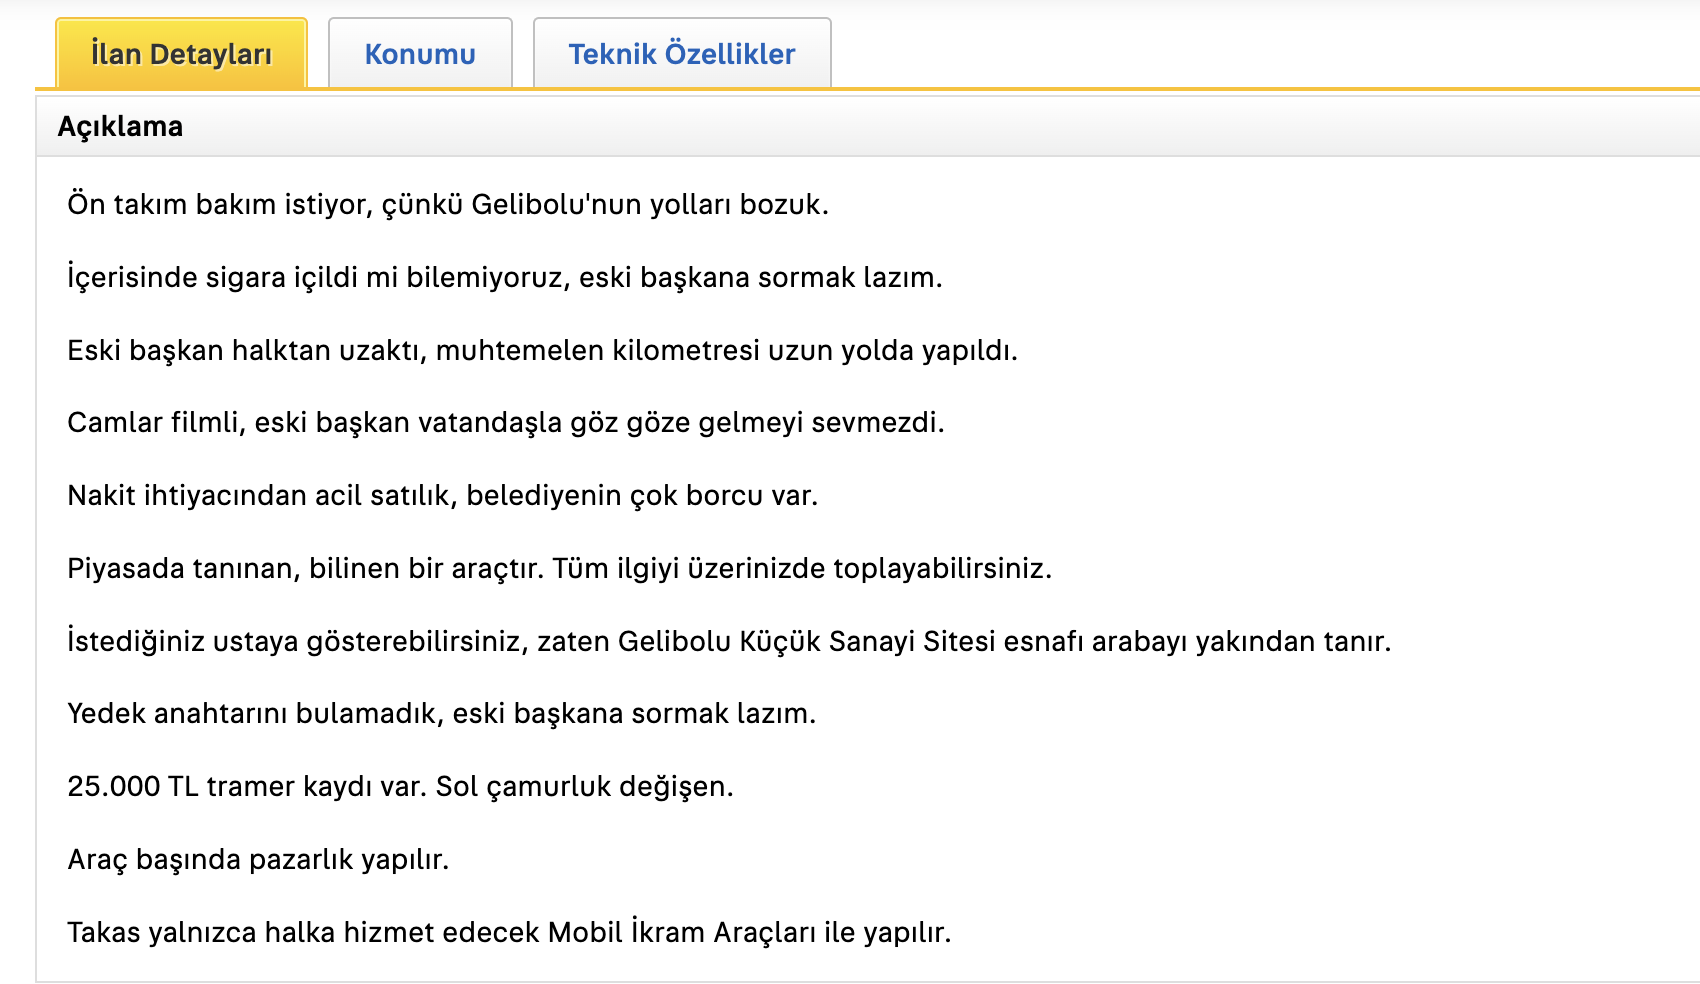The image size is (1700, 984).
Task: Click 'çünkü Gelibolu'nun yolları bozuk' text
Action: 605,204
